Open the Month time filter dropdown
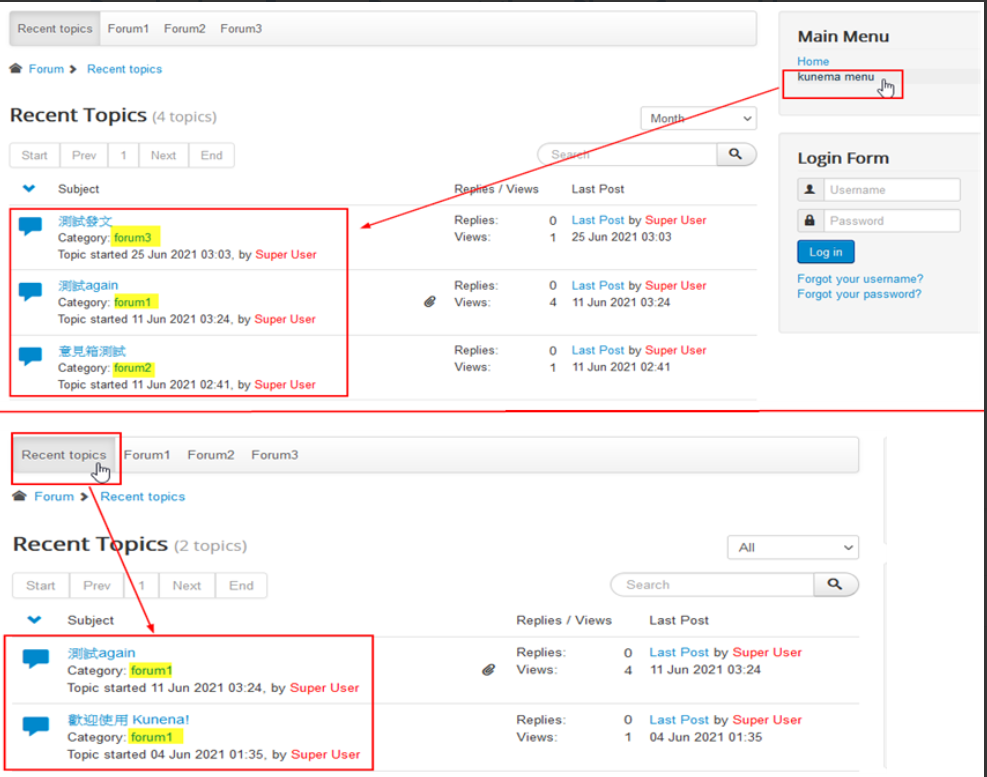Viewport: 987px width, 777px height. point(698,118)
